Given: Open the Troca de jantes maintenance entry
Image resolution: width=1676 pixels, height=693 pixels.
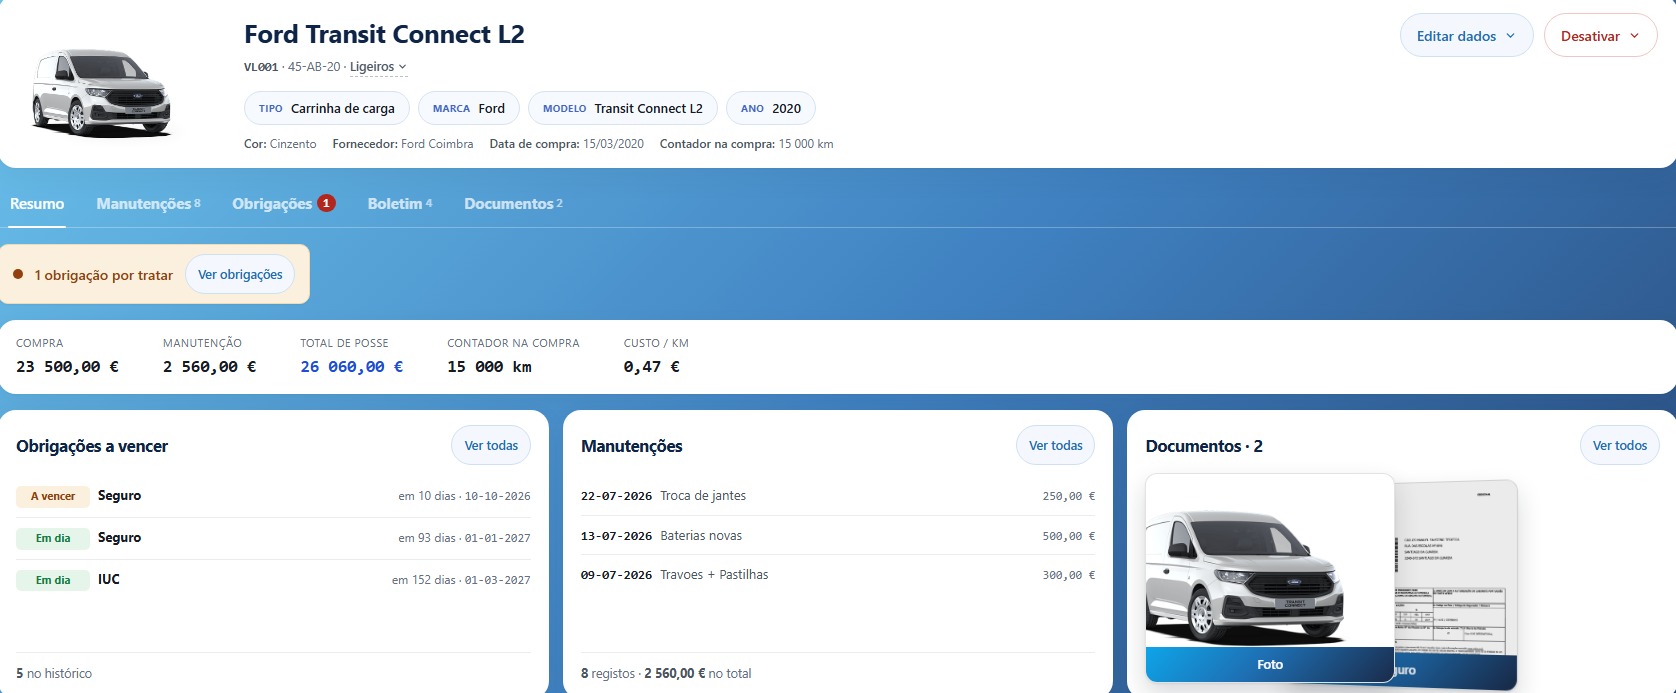Looking at the screenshot, I should point(838,496).
